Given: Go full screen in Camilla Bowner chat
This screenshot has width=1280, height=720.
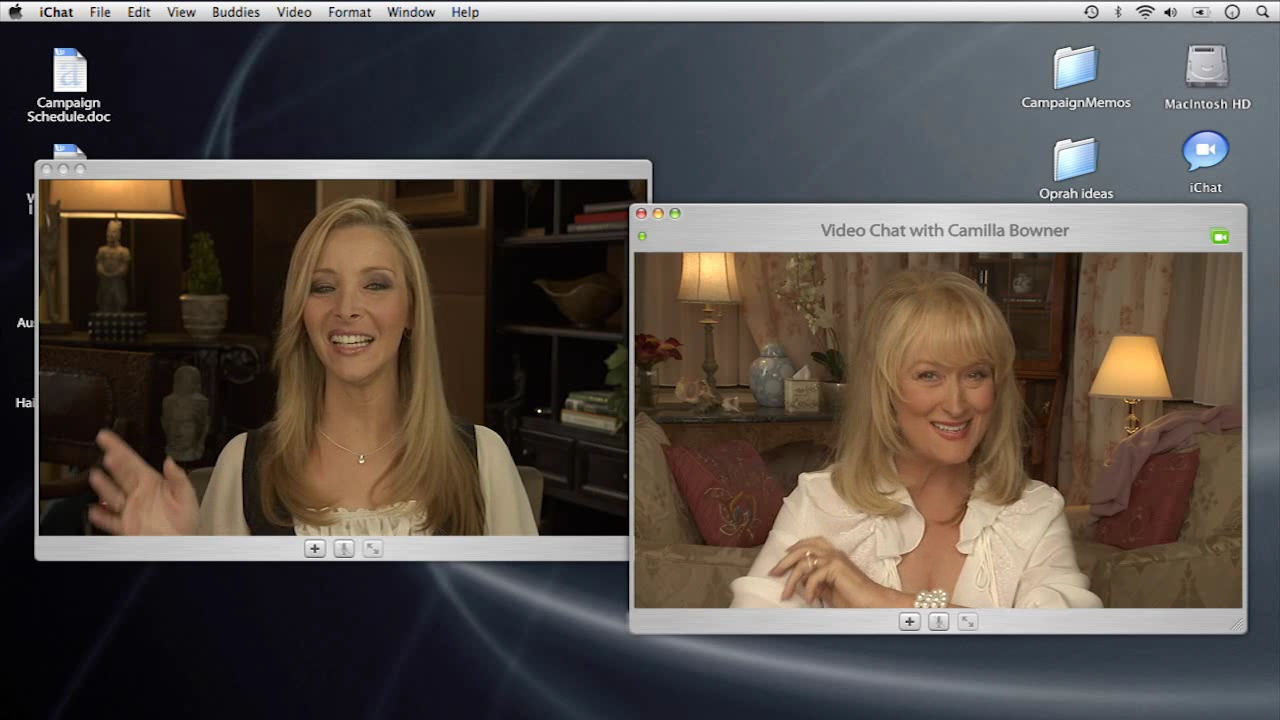Looking at the screenshot, I should point(967,622).
